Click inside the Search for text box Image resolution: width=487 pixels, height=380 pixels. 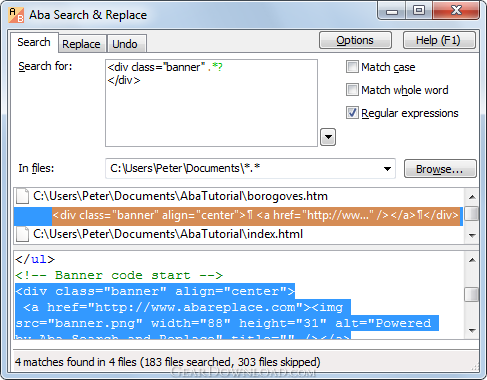[211, 103]
